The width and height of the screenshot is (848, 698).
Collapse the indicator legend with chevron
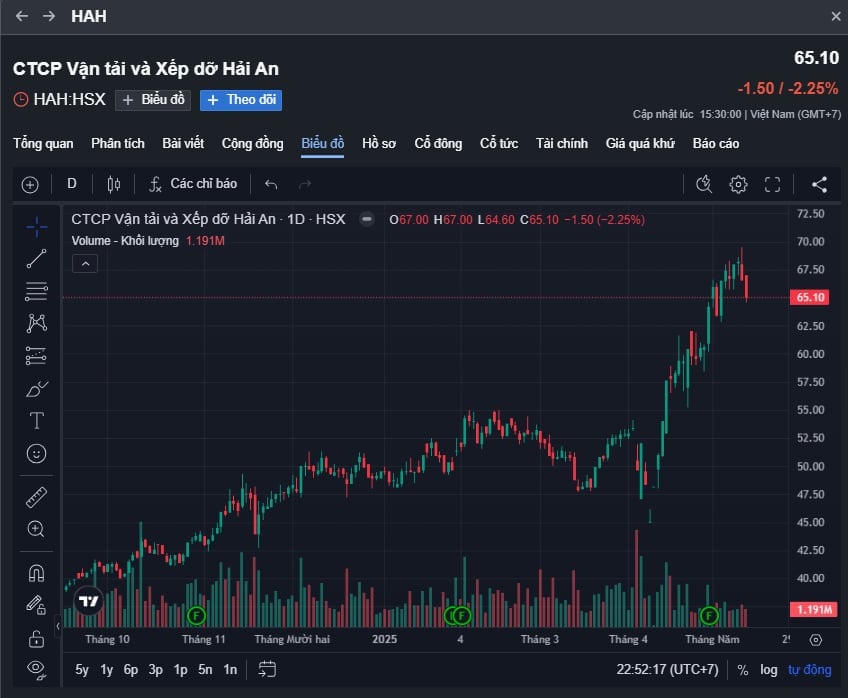[x=84, y=264]
